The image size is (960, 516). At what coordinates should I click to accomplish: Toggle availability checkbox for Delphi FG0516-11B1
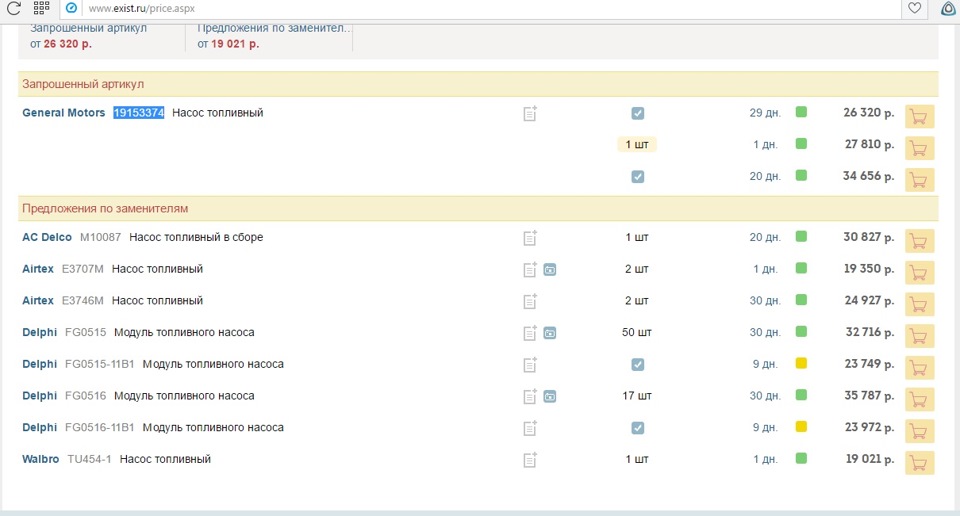tap(637, 428)
